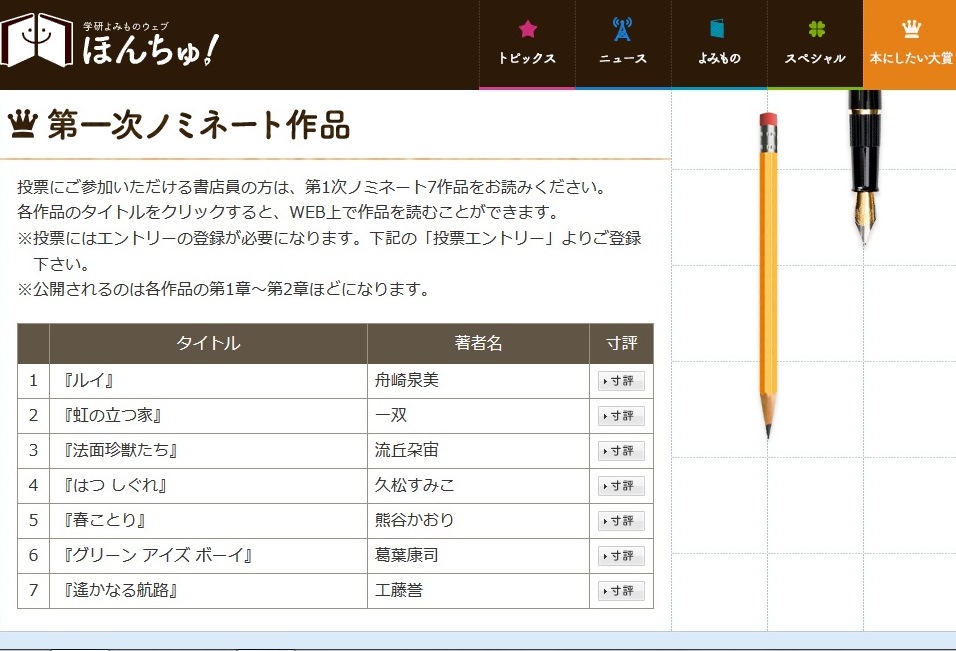The width and height of the screenshot is (956, 651).
Task: Click the teal book Yomimono icon
Action: coord(718,29)
